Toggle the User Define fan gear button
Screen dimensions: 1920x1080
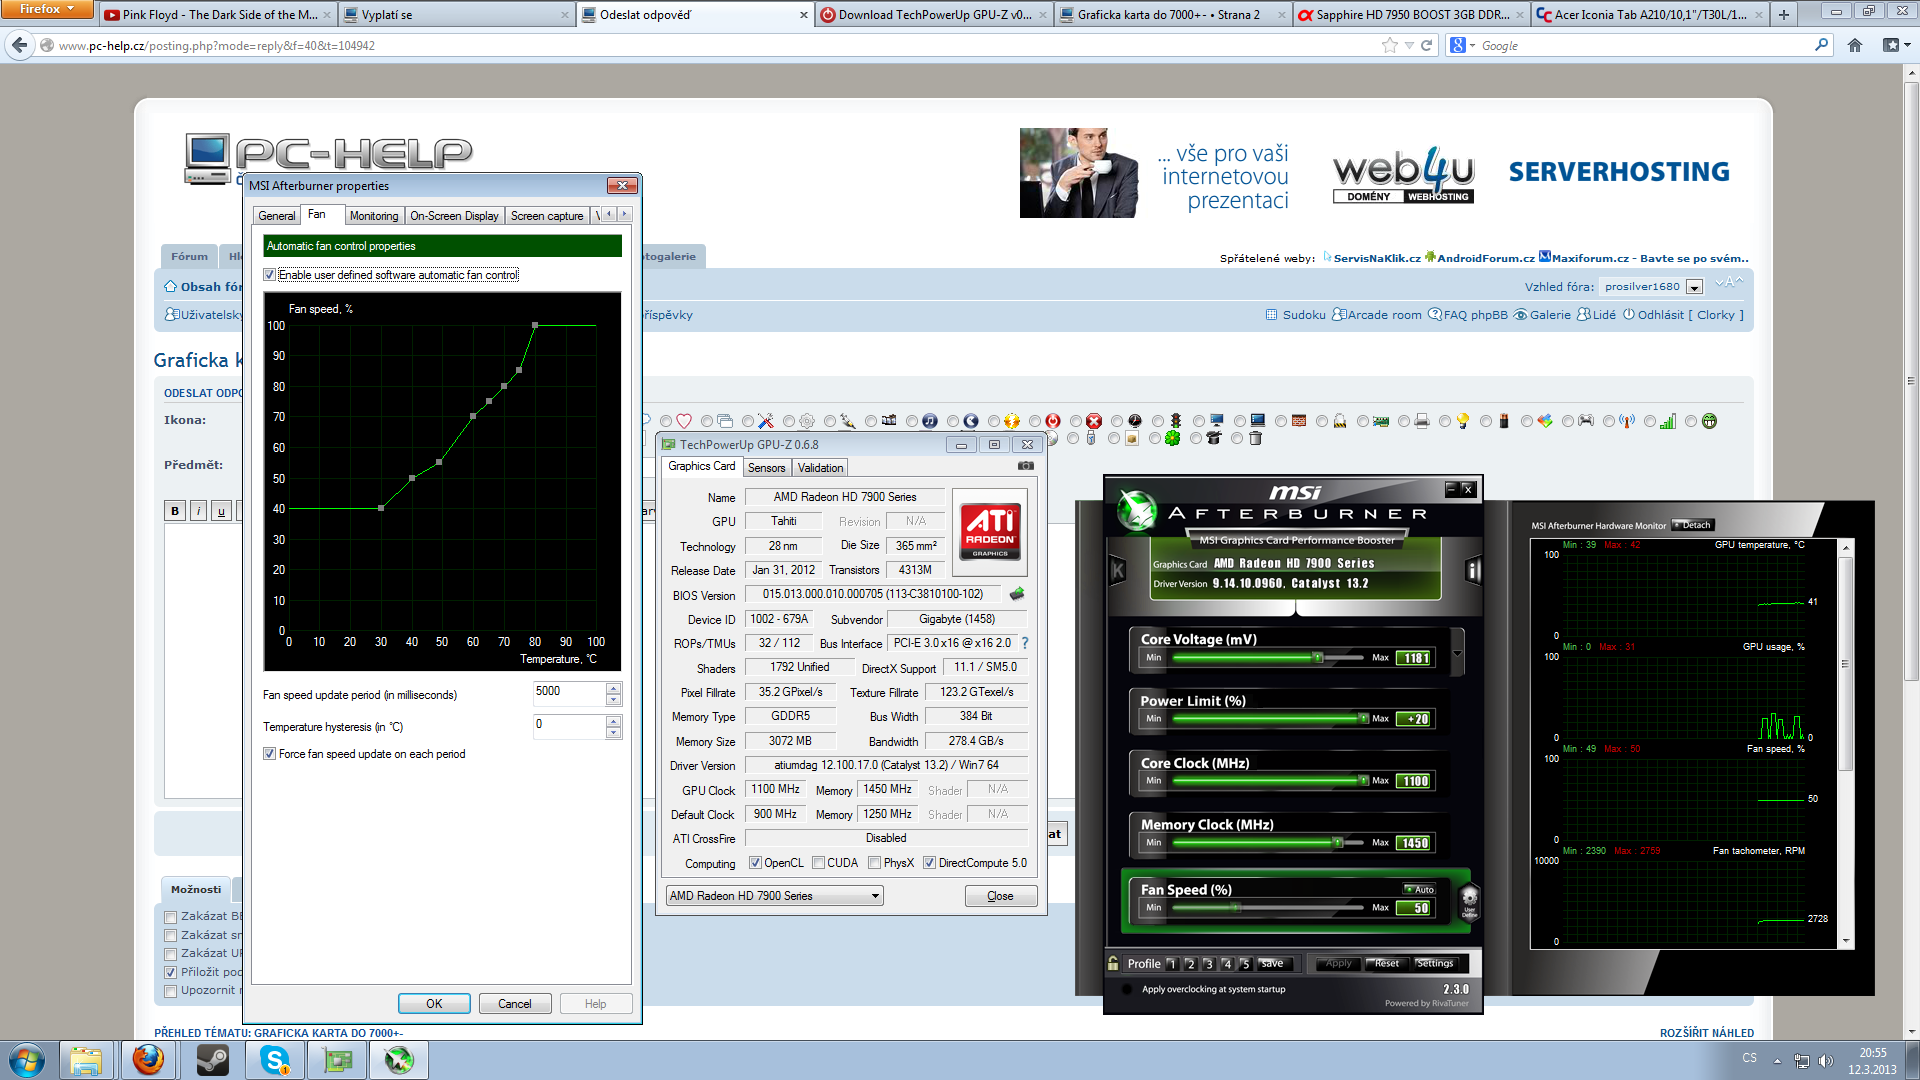pos(1469,901)
